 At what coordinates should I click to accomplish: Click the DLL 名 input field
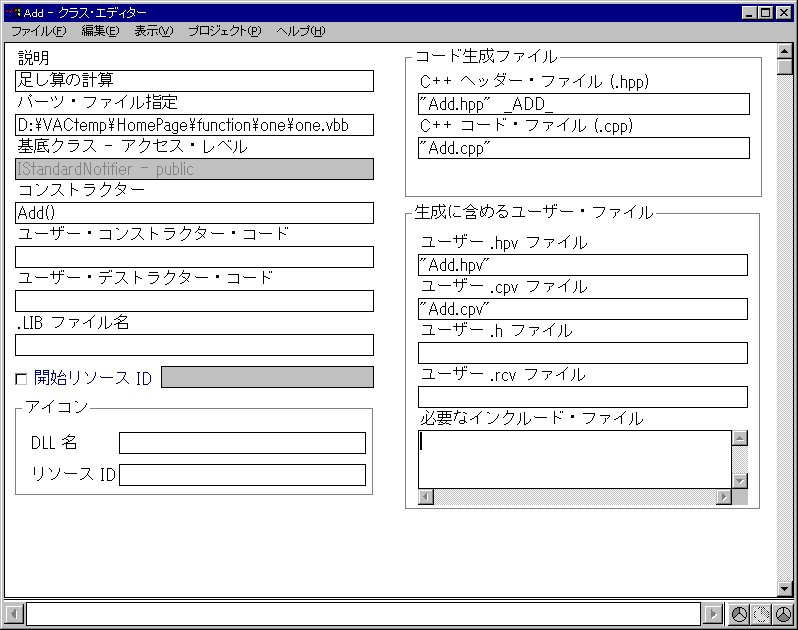[x=243, y=443]
